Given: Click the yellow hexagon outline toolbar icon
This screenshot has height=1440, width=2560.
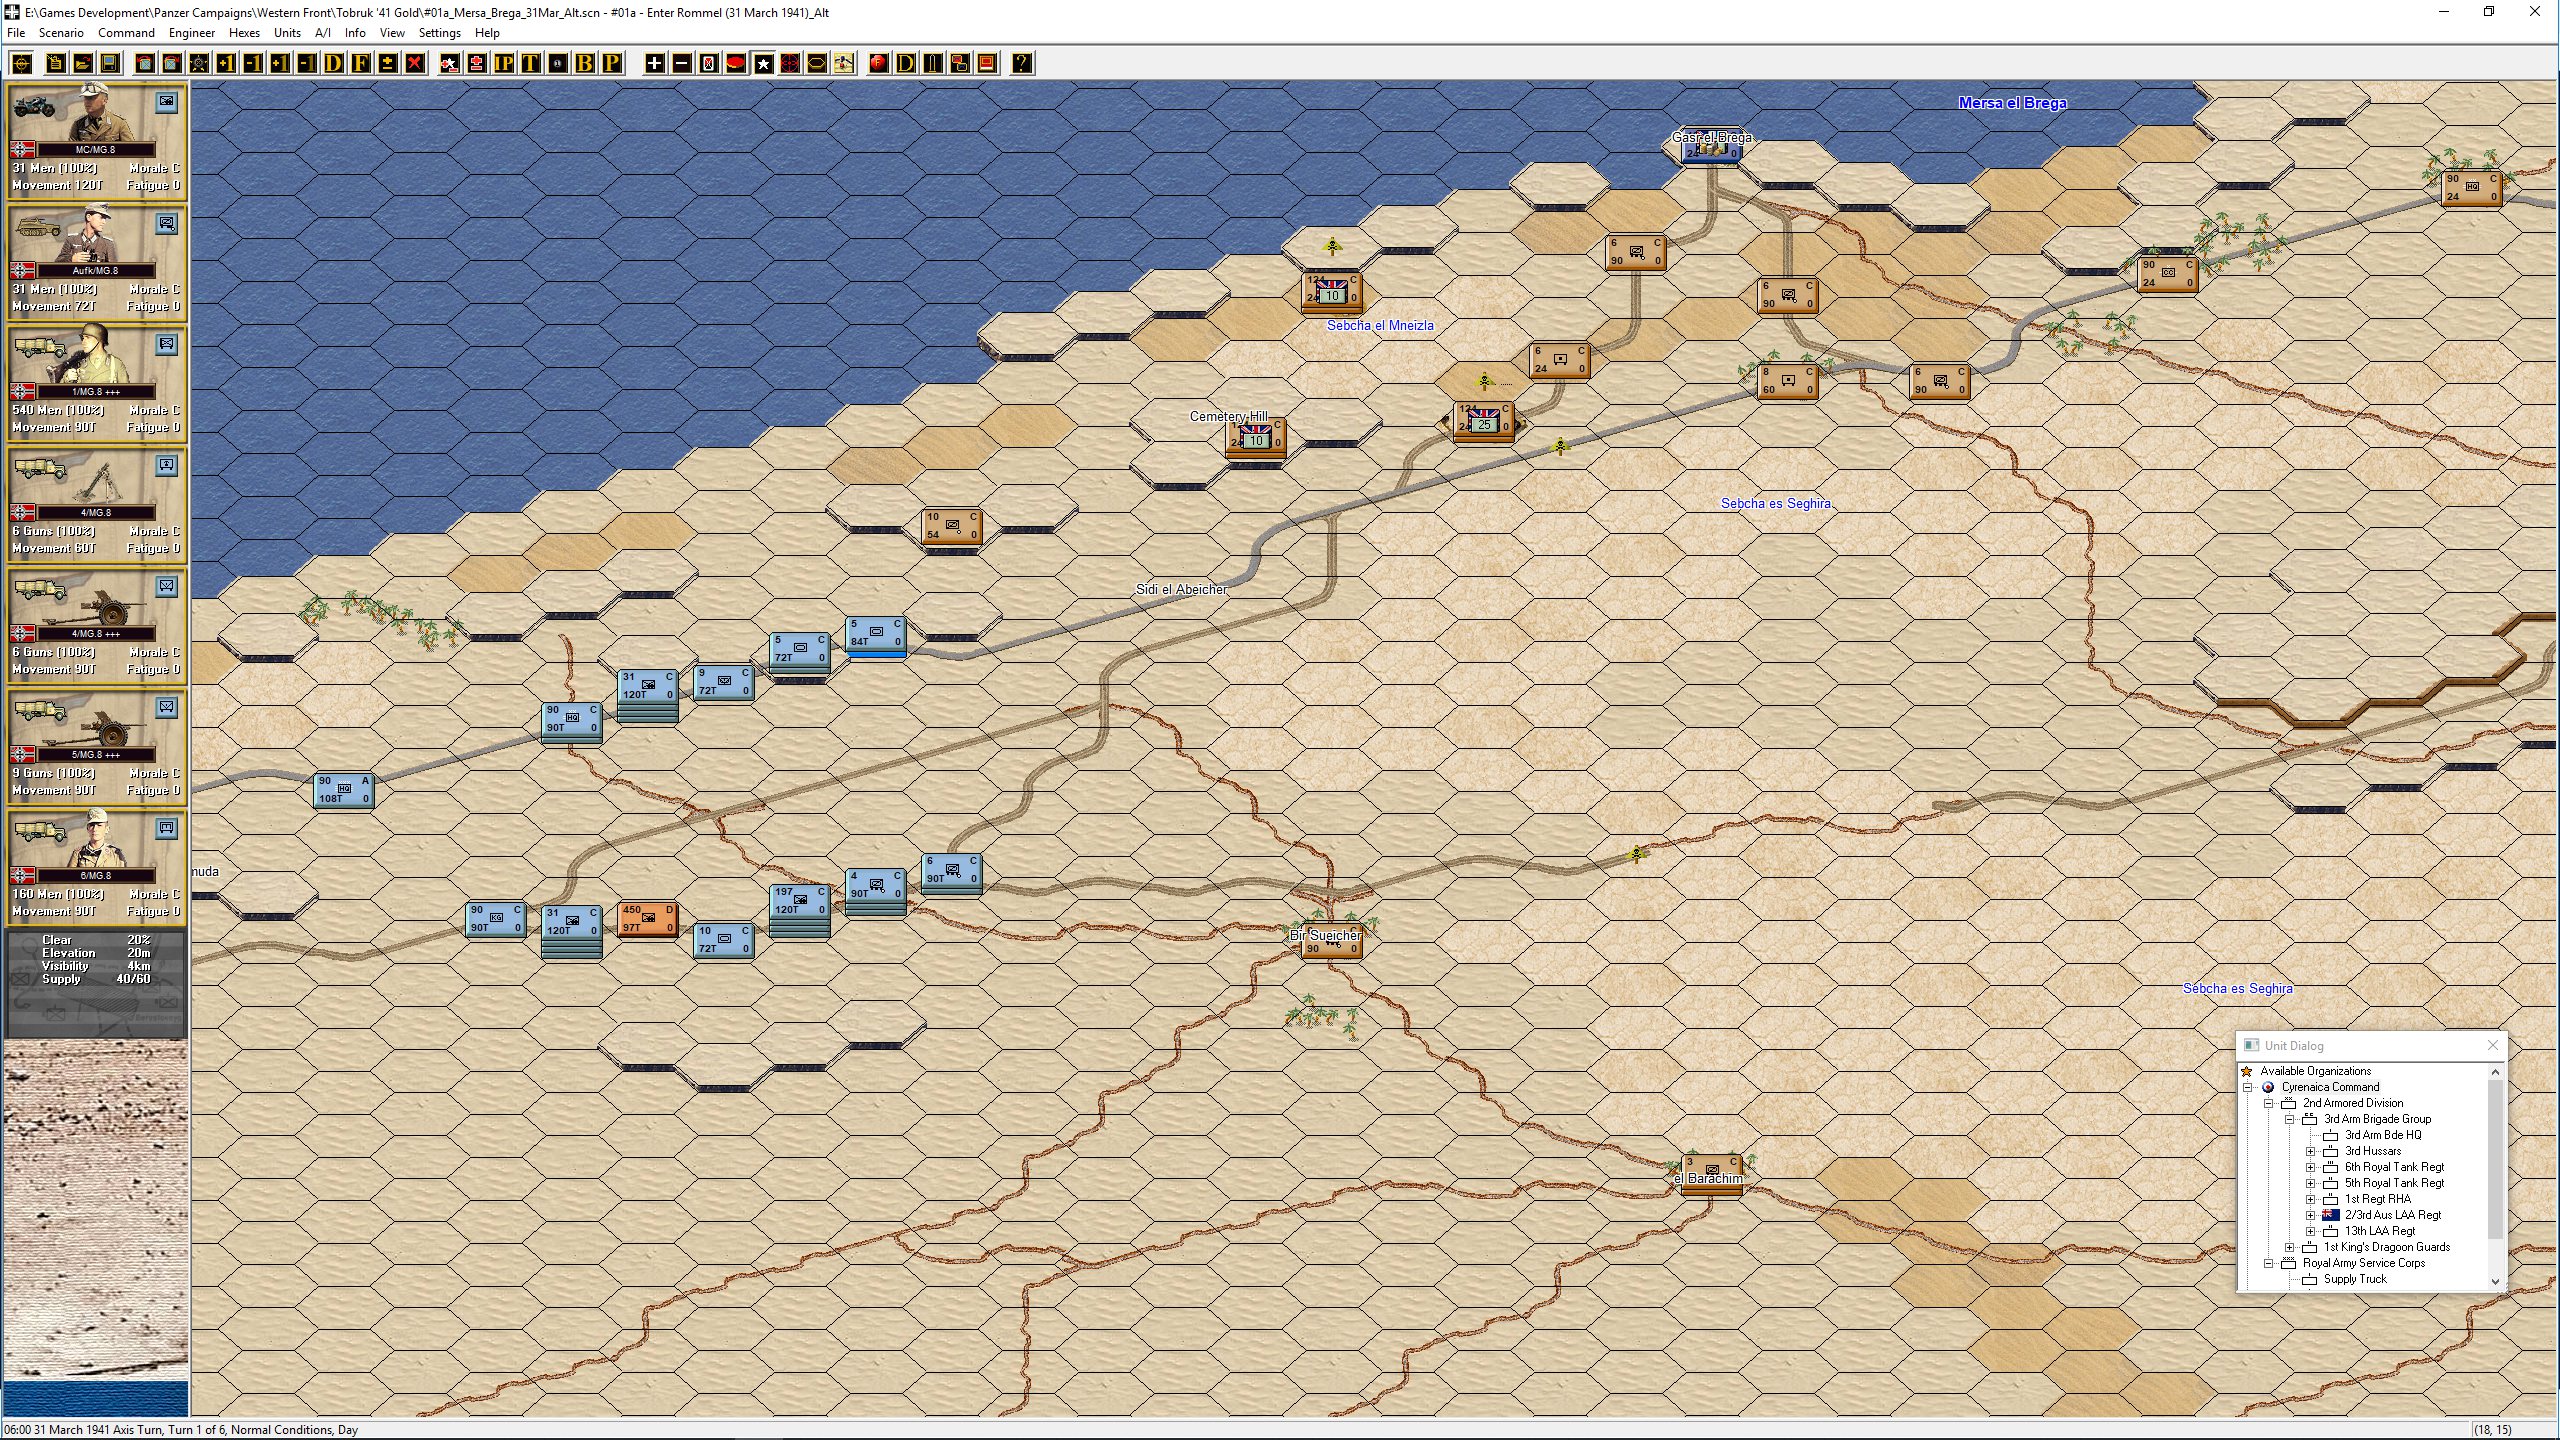Looking at the screenshot, I should coord(816,64).
